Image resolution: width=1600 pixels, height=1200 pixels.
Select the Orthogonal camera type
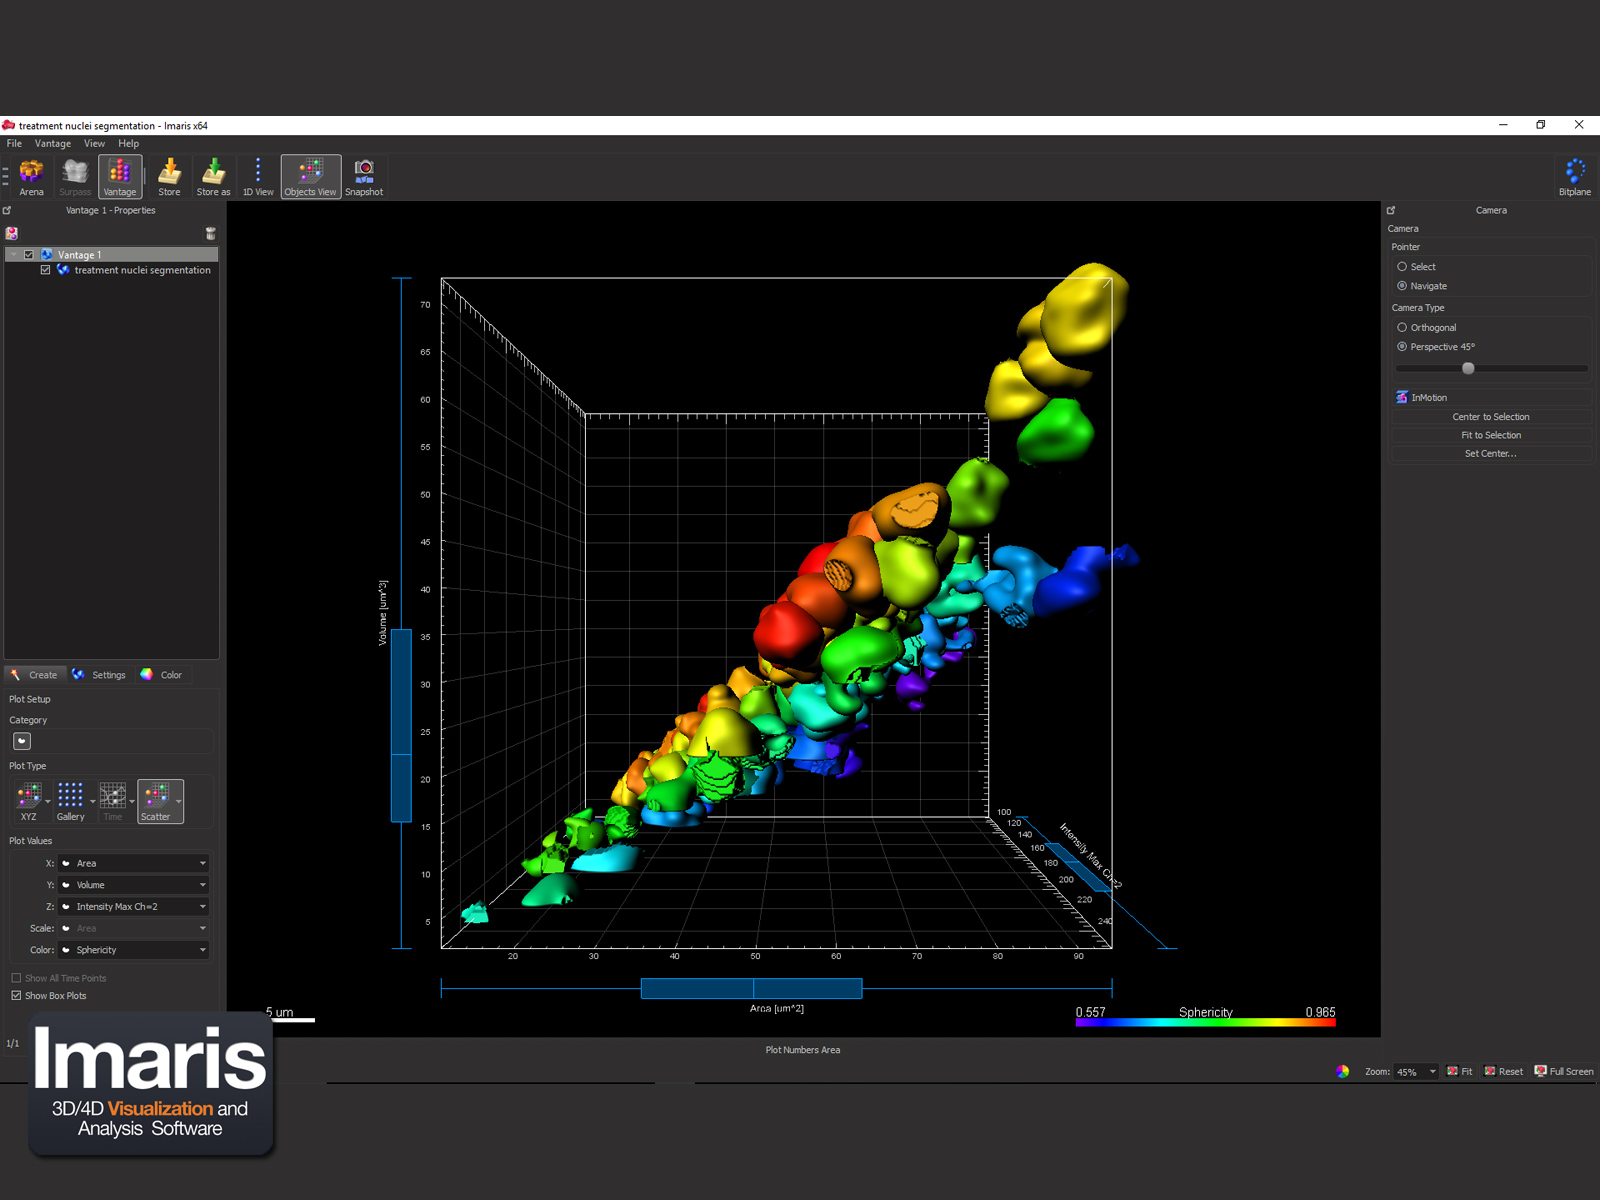[1402, 328]
